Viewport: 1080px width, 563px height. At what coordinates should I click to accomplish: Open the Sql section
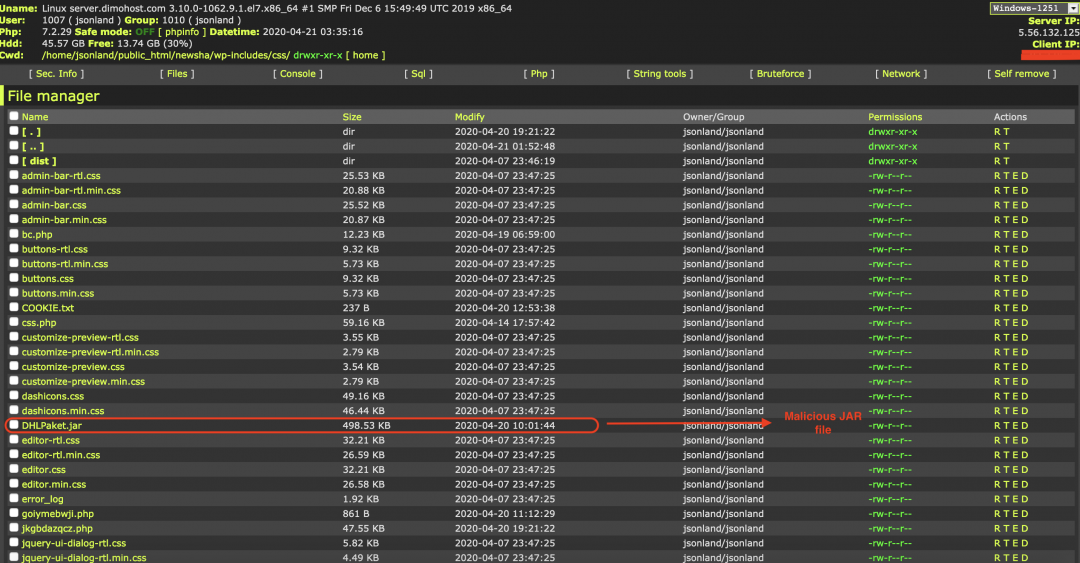[419, 74]
